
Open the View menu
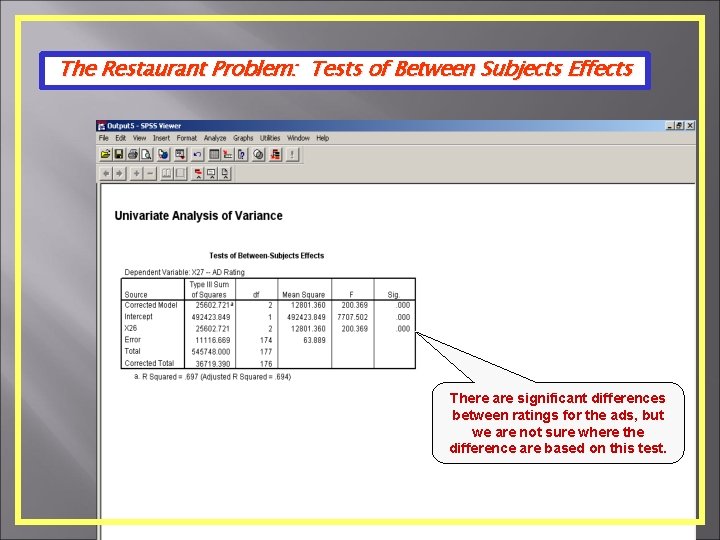coord(139,138)
